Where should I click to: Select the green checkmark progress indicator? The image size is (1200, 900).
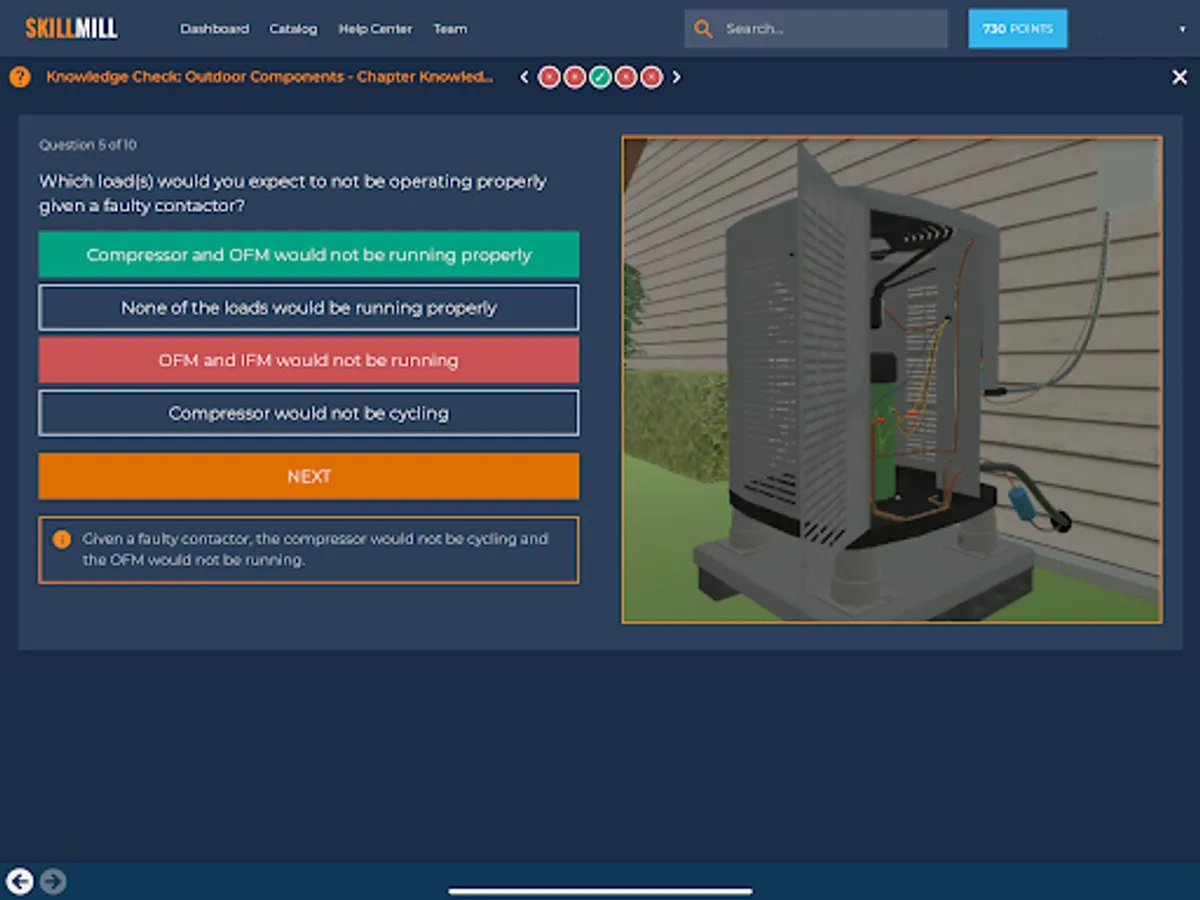click(x=600, y=77)
